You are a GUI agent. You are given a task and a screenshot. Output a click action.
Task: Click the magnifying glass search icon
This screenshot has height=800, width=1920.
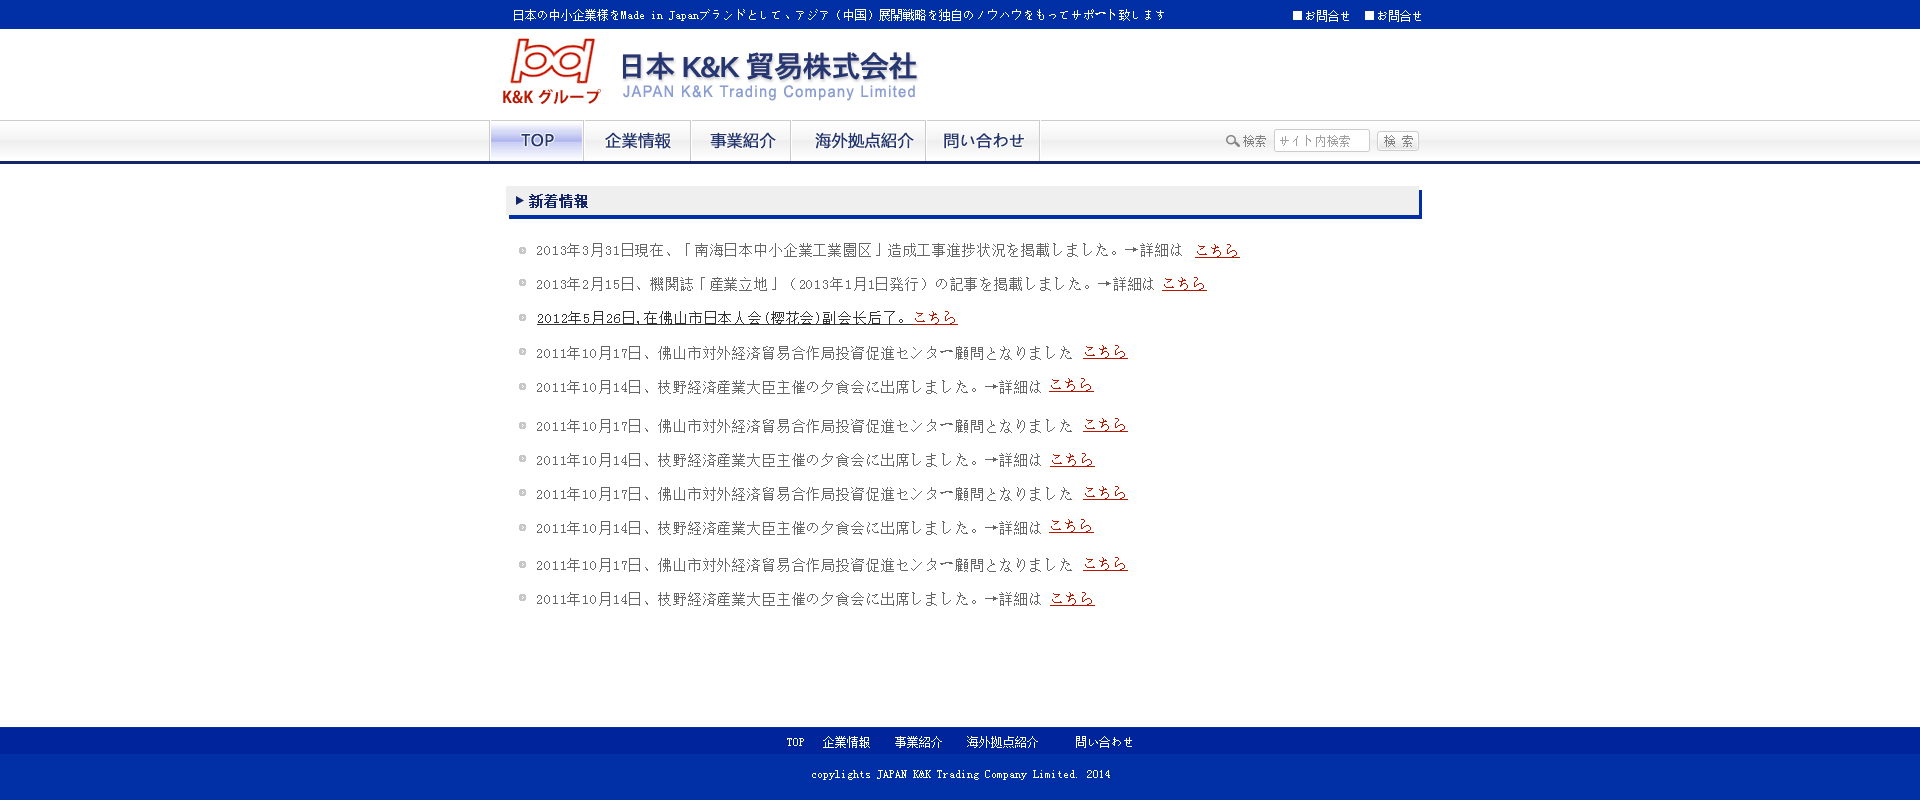point(1232,141)
